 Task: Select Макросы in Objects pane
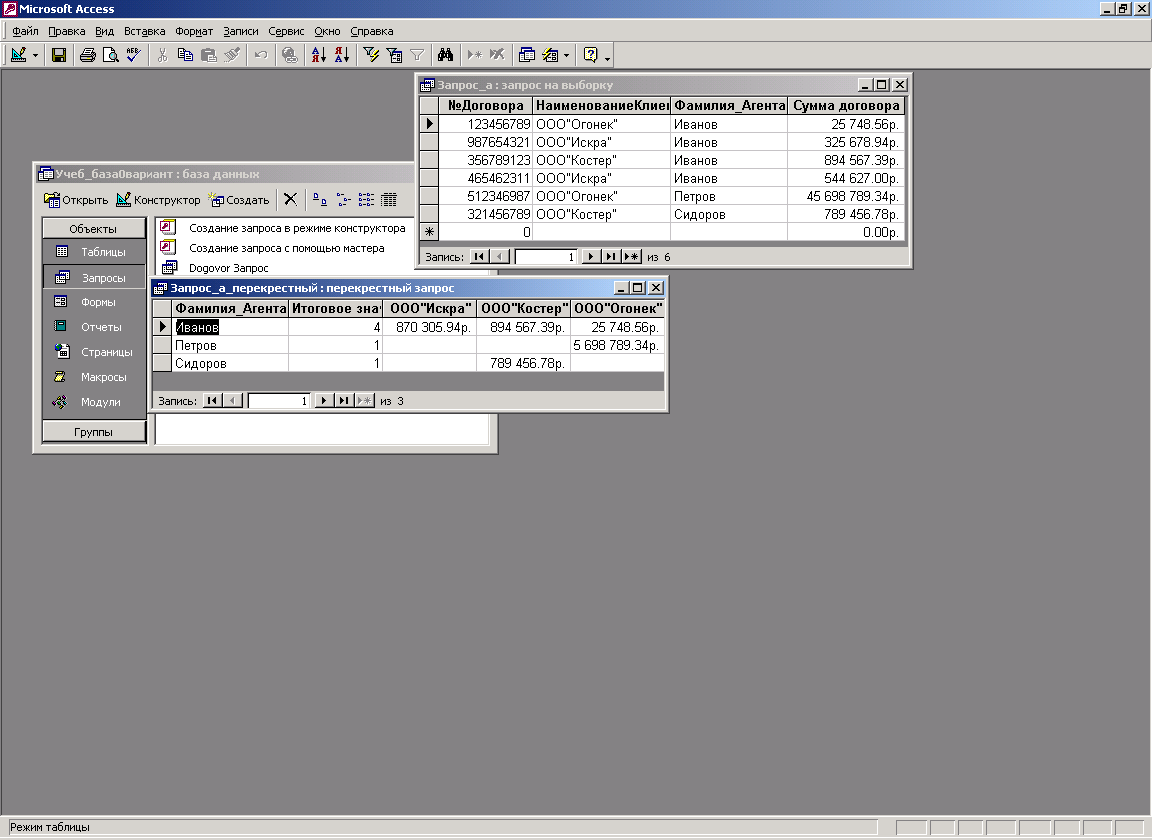point(94,377)
